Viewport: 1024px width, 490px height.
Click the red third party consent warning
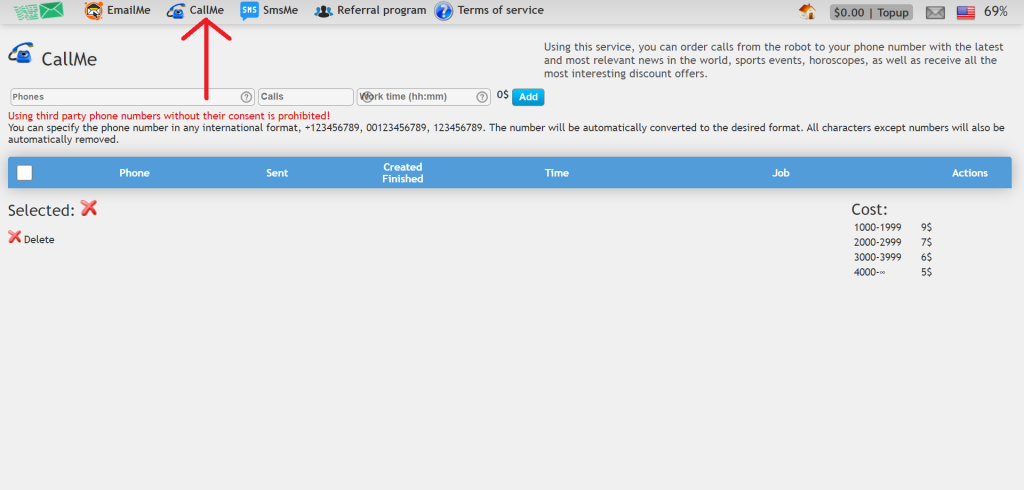[x=169, y=116]
